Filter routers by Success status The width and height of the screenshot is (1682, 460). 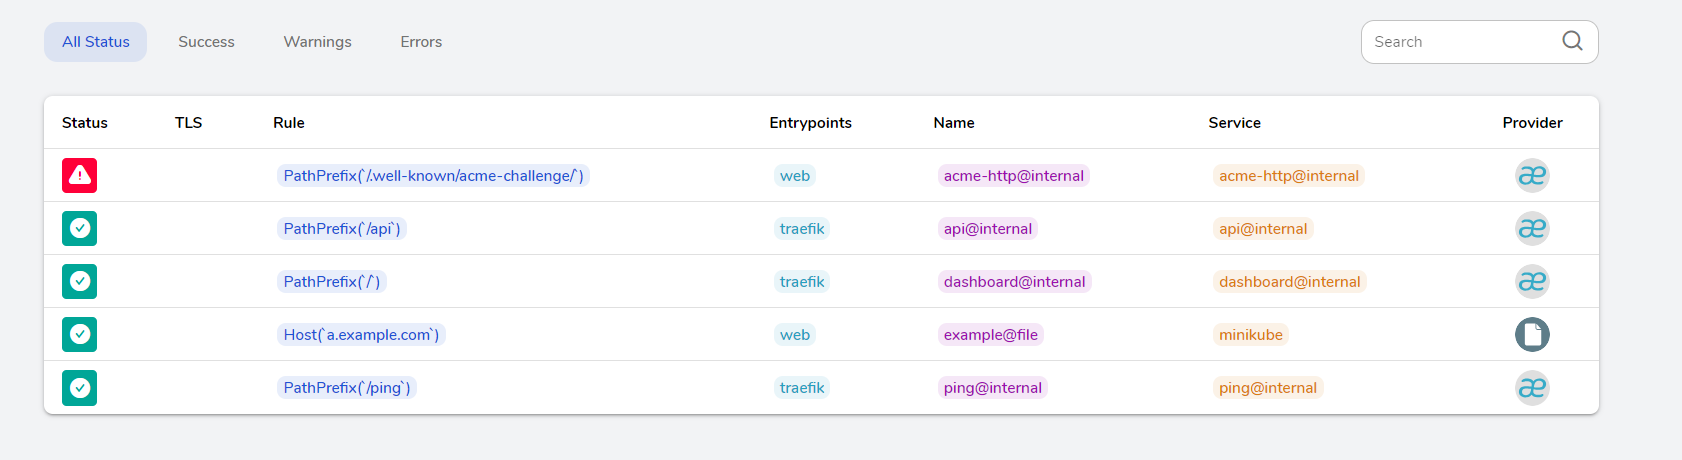tap(206, 42)
